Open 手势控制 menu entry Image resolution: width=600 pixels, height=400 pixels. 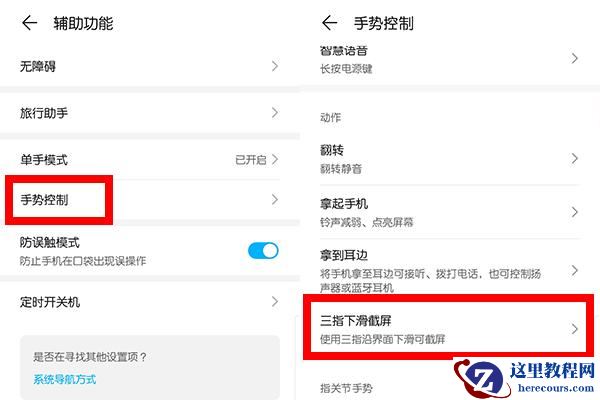pos(149,199)
